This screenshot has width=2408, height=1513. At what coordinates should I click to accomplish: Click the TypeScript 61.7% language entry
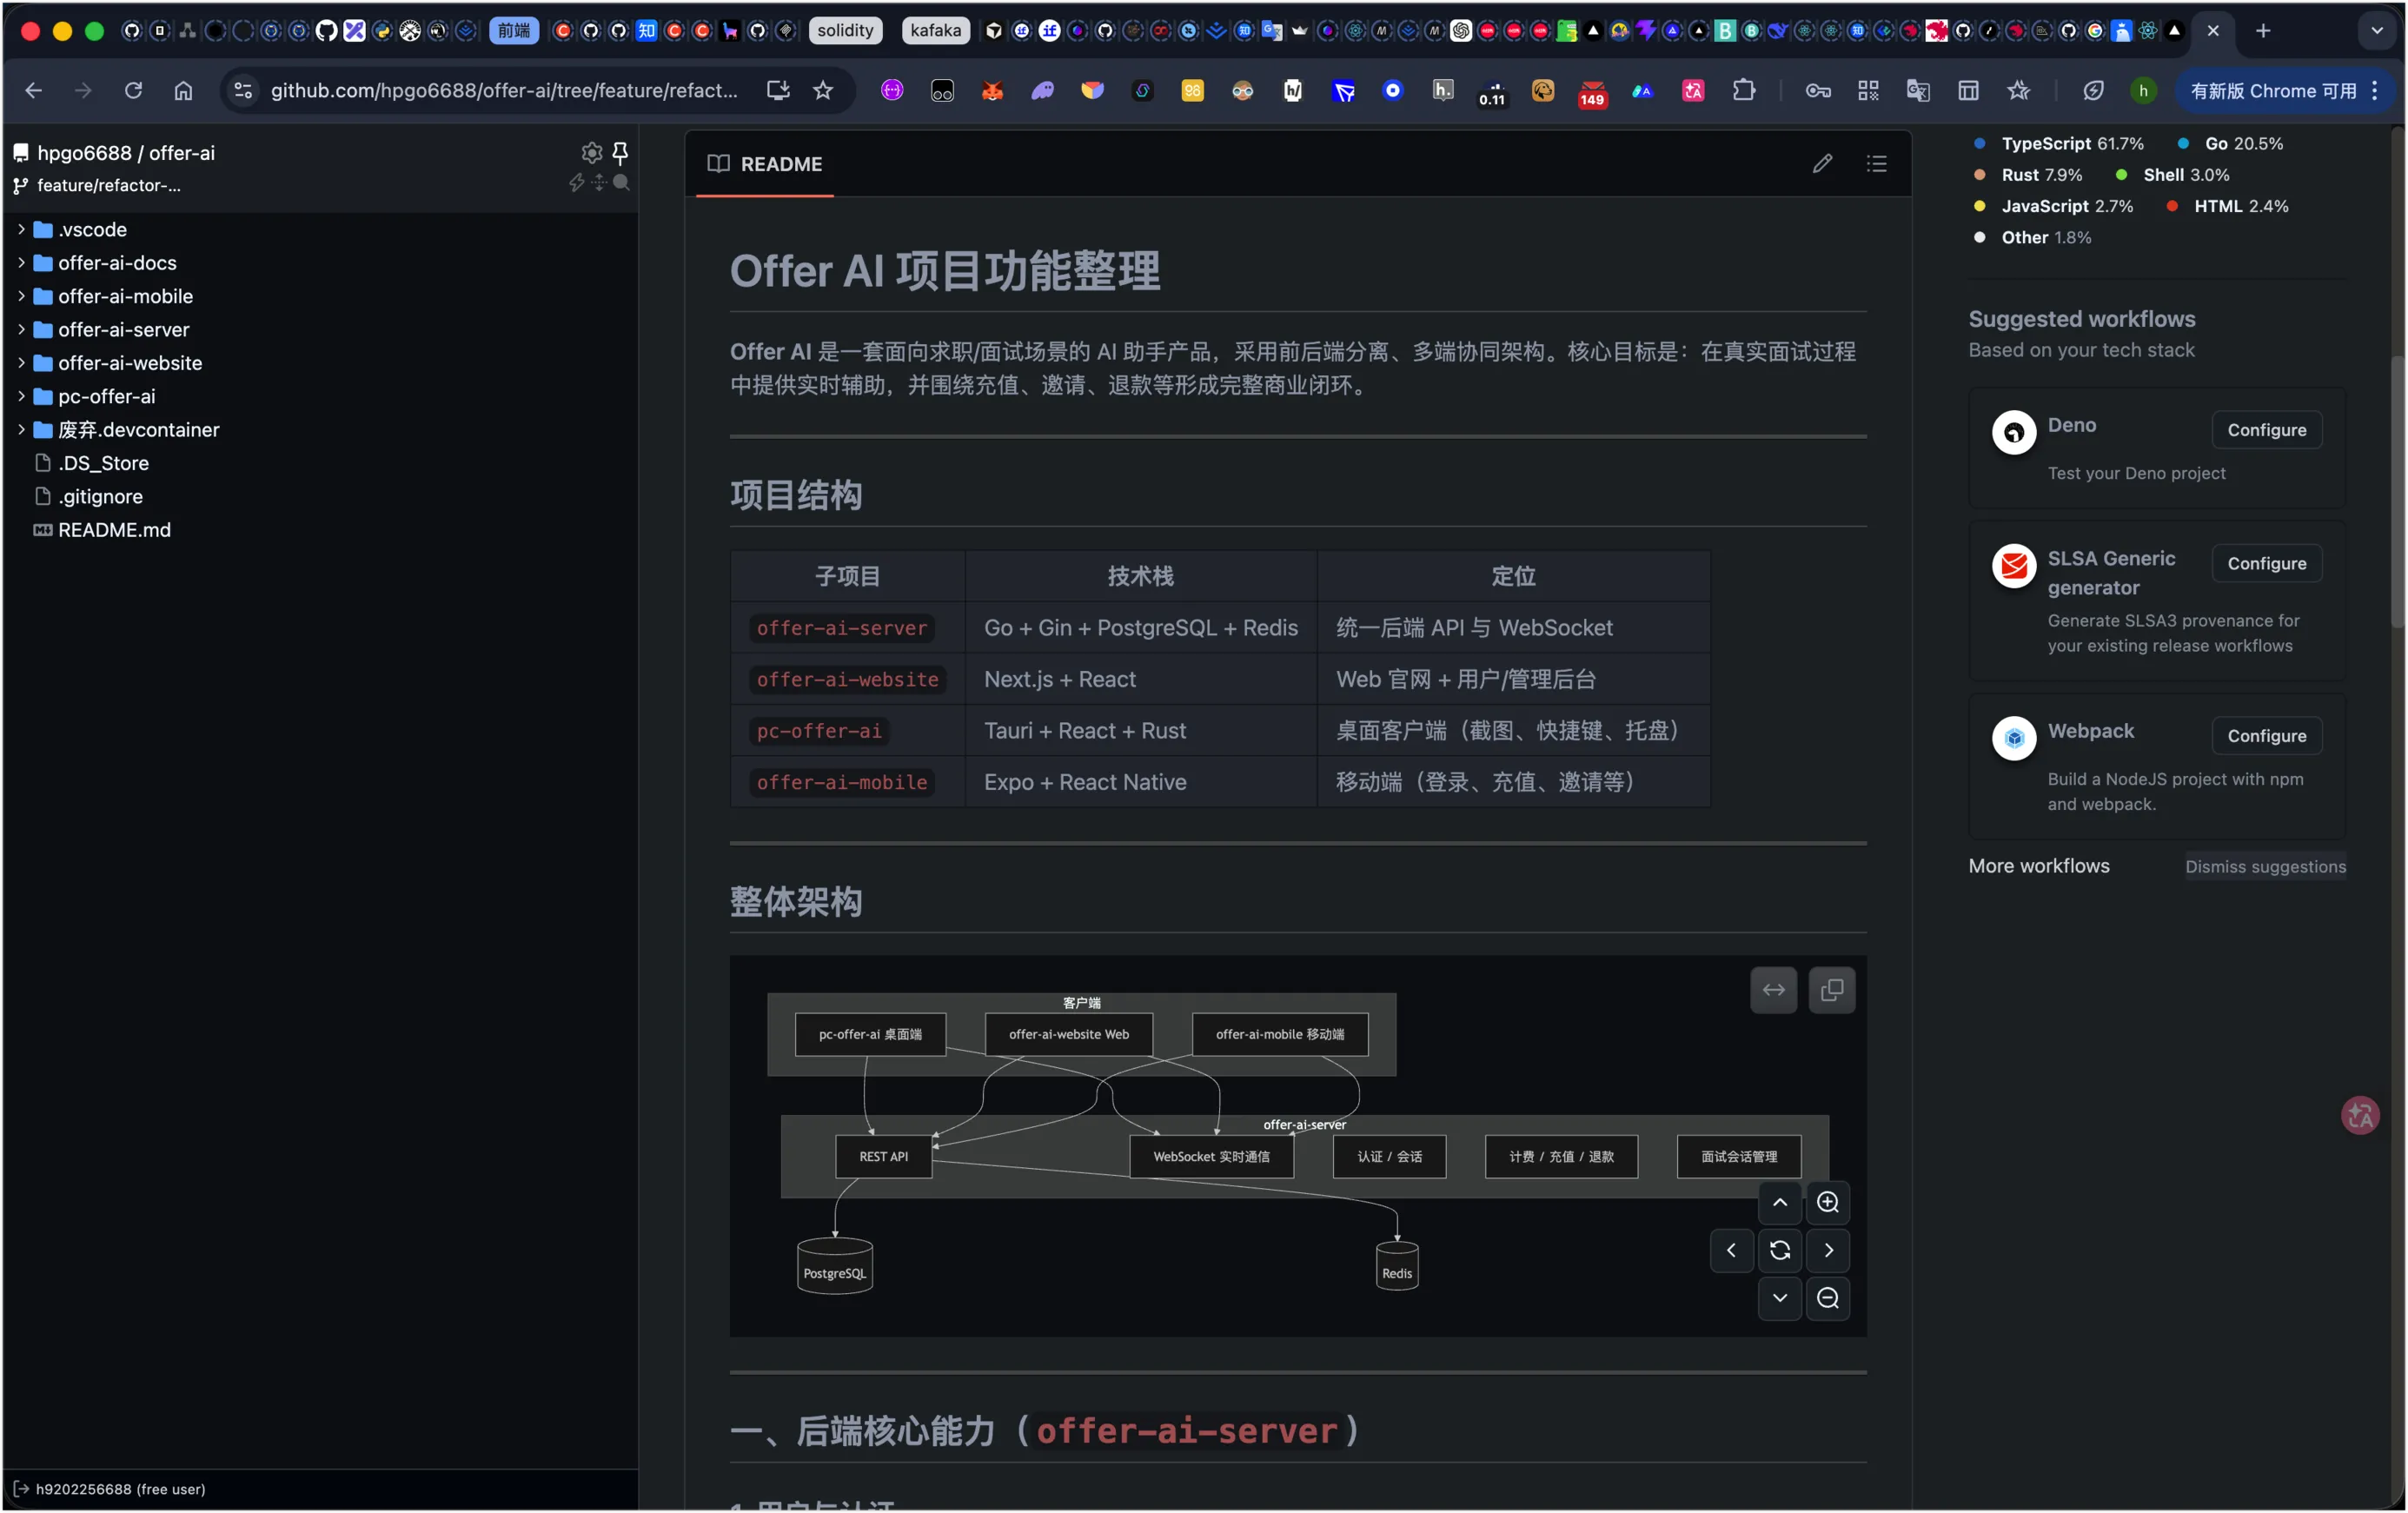coord(2059,143)
